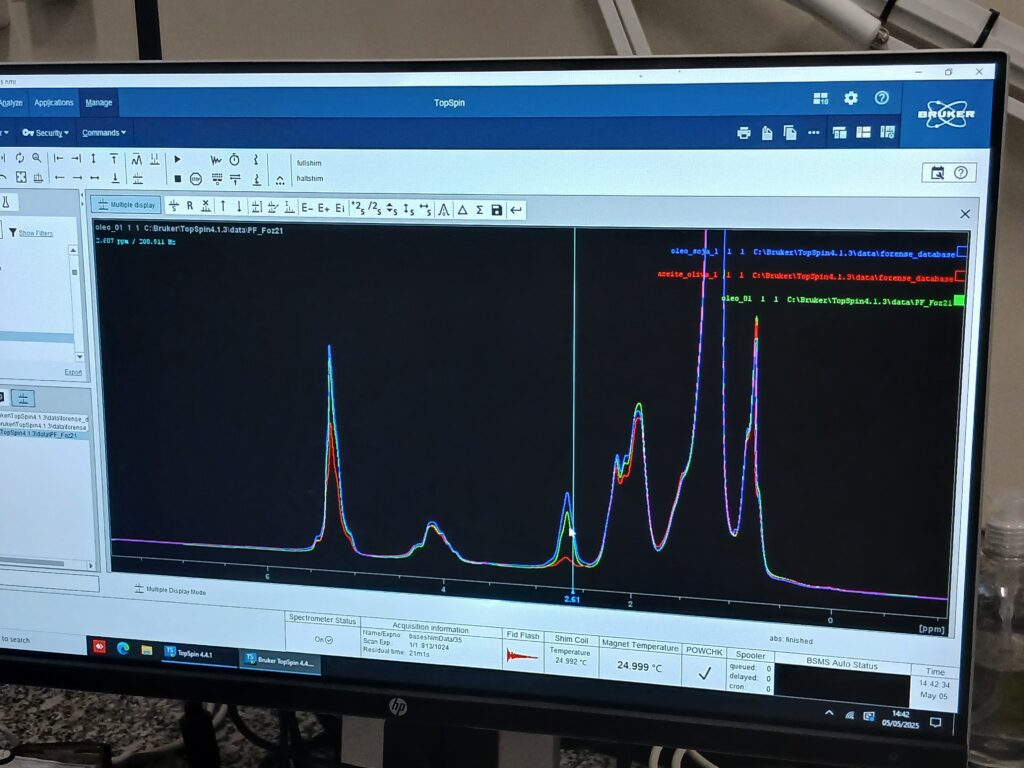The width and height of the screenshot is (1024, 768).
Task: Click the 2.61 ppm cursor marker label
Action: pos(571,599)
